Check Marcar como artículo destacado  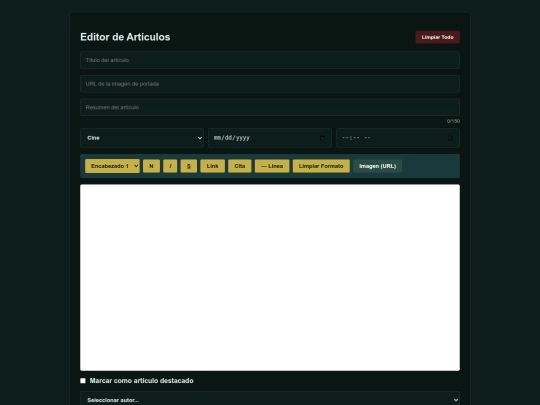[83, 381]
